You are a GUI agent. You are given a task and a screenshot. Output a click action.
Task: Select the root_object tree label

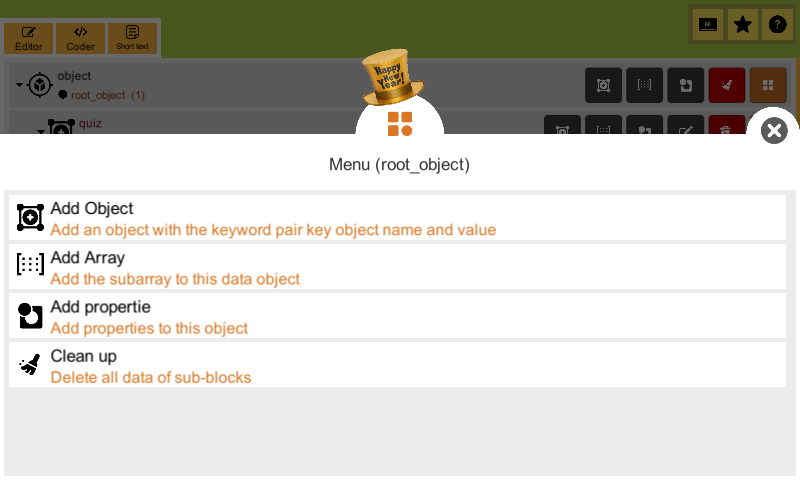pos(98,95)
